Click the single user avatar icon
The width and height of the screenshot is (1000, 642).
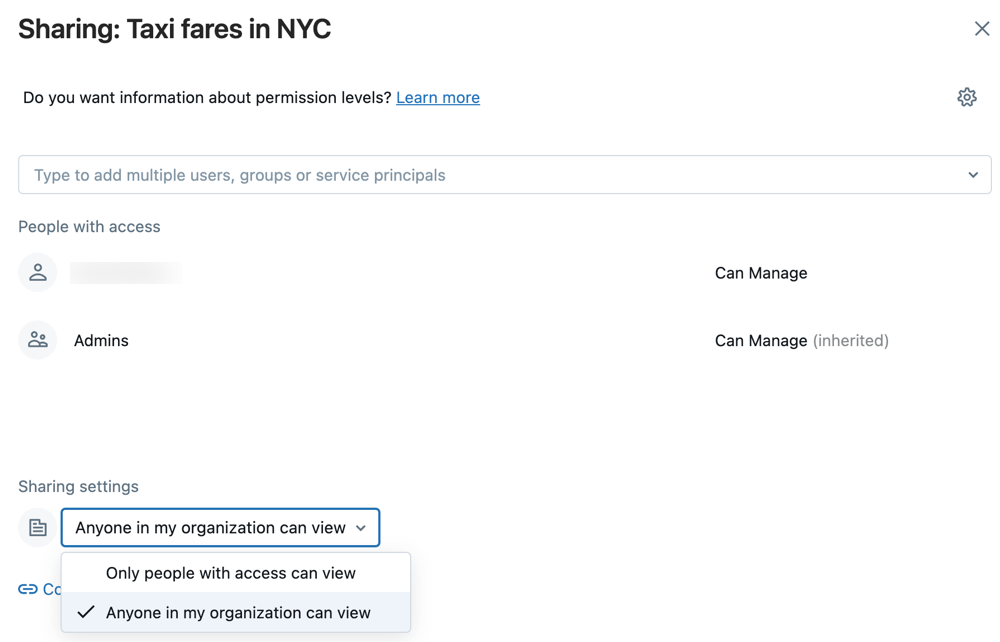[x=38, y=273]
